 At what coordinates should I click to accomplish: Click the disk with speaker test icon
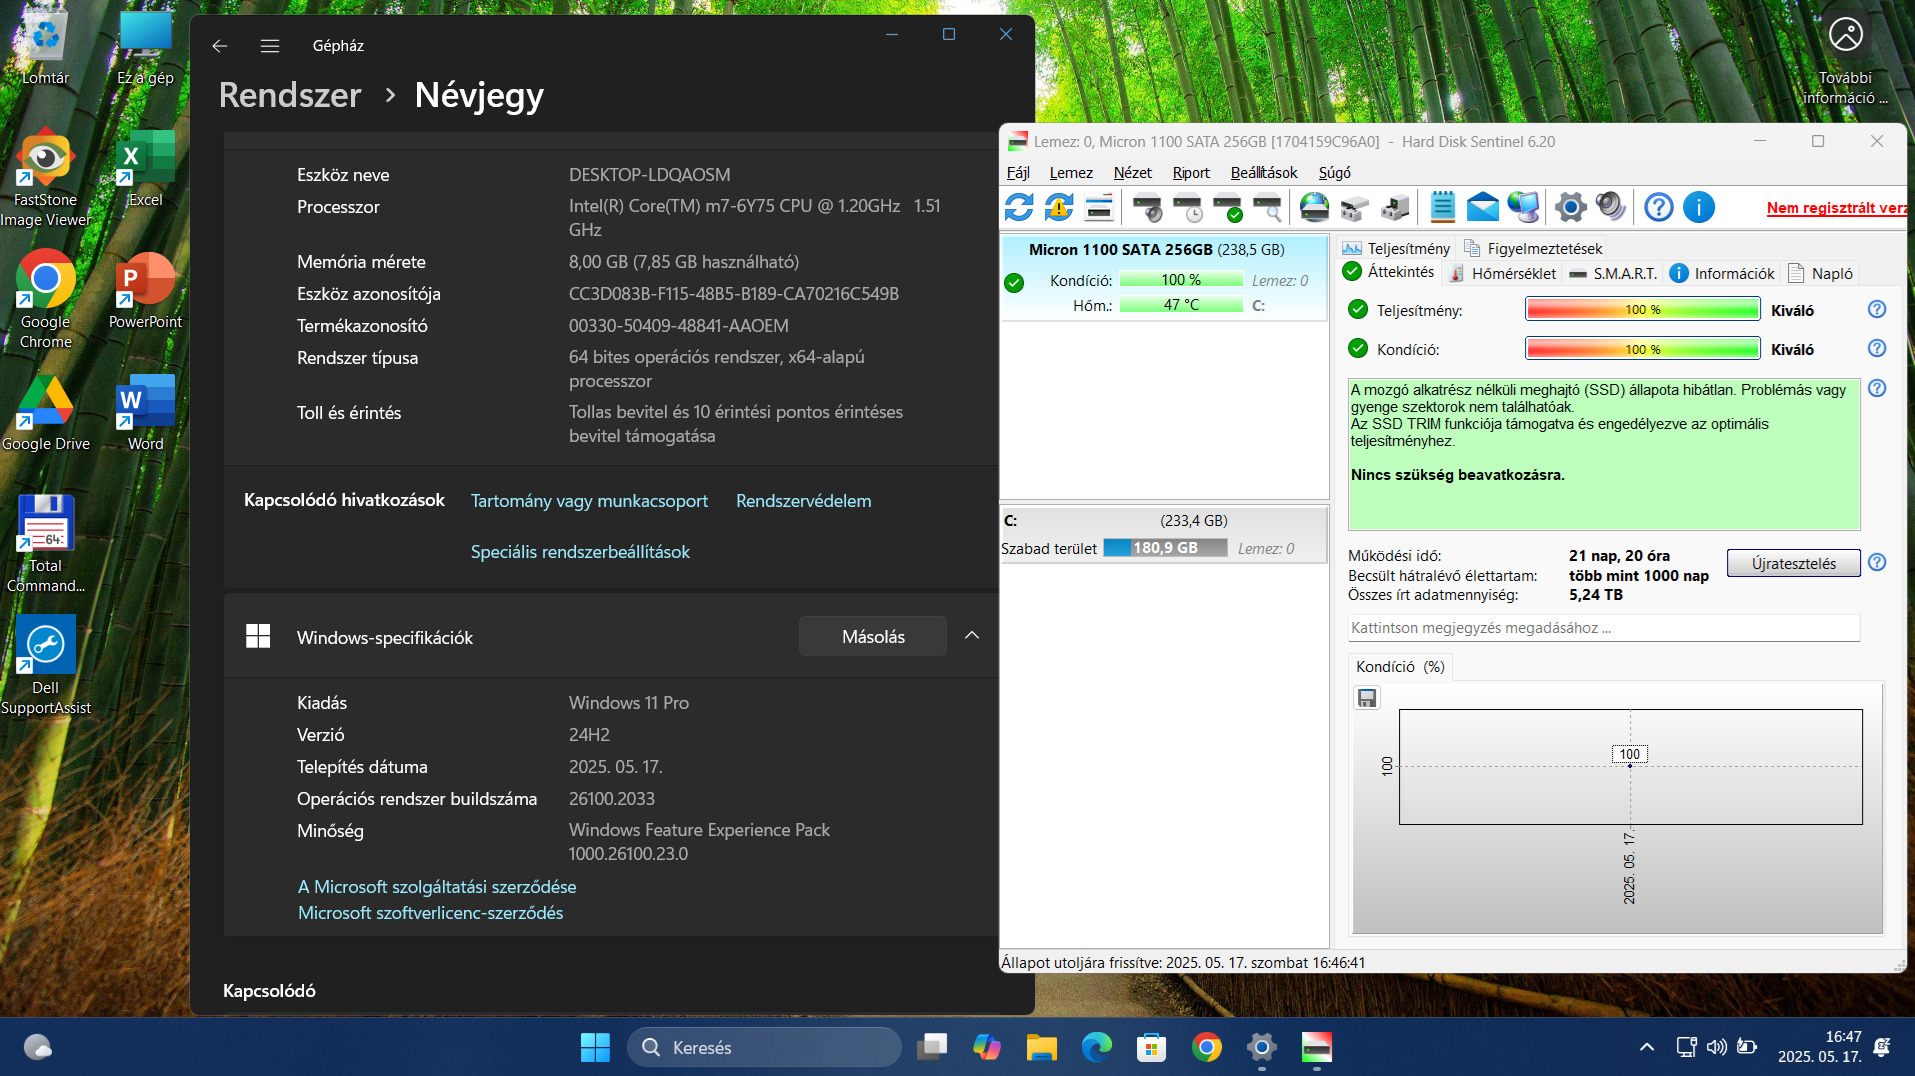click(1148, 207)
